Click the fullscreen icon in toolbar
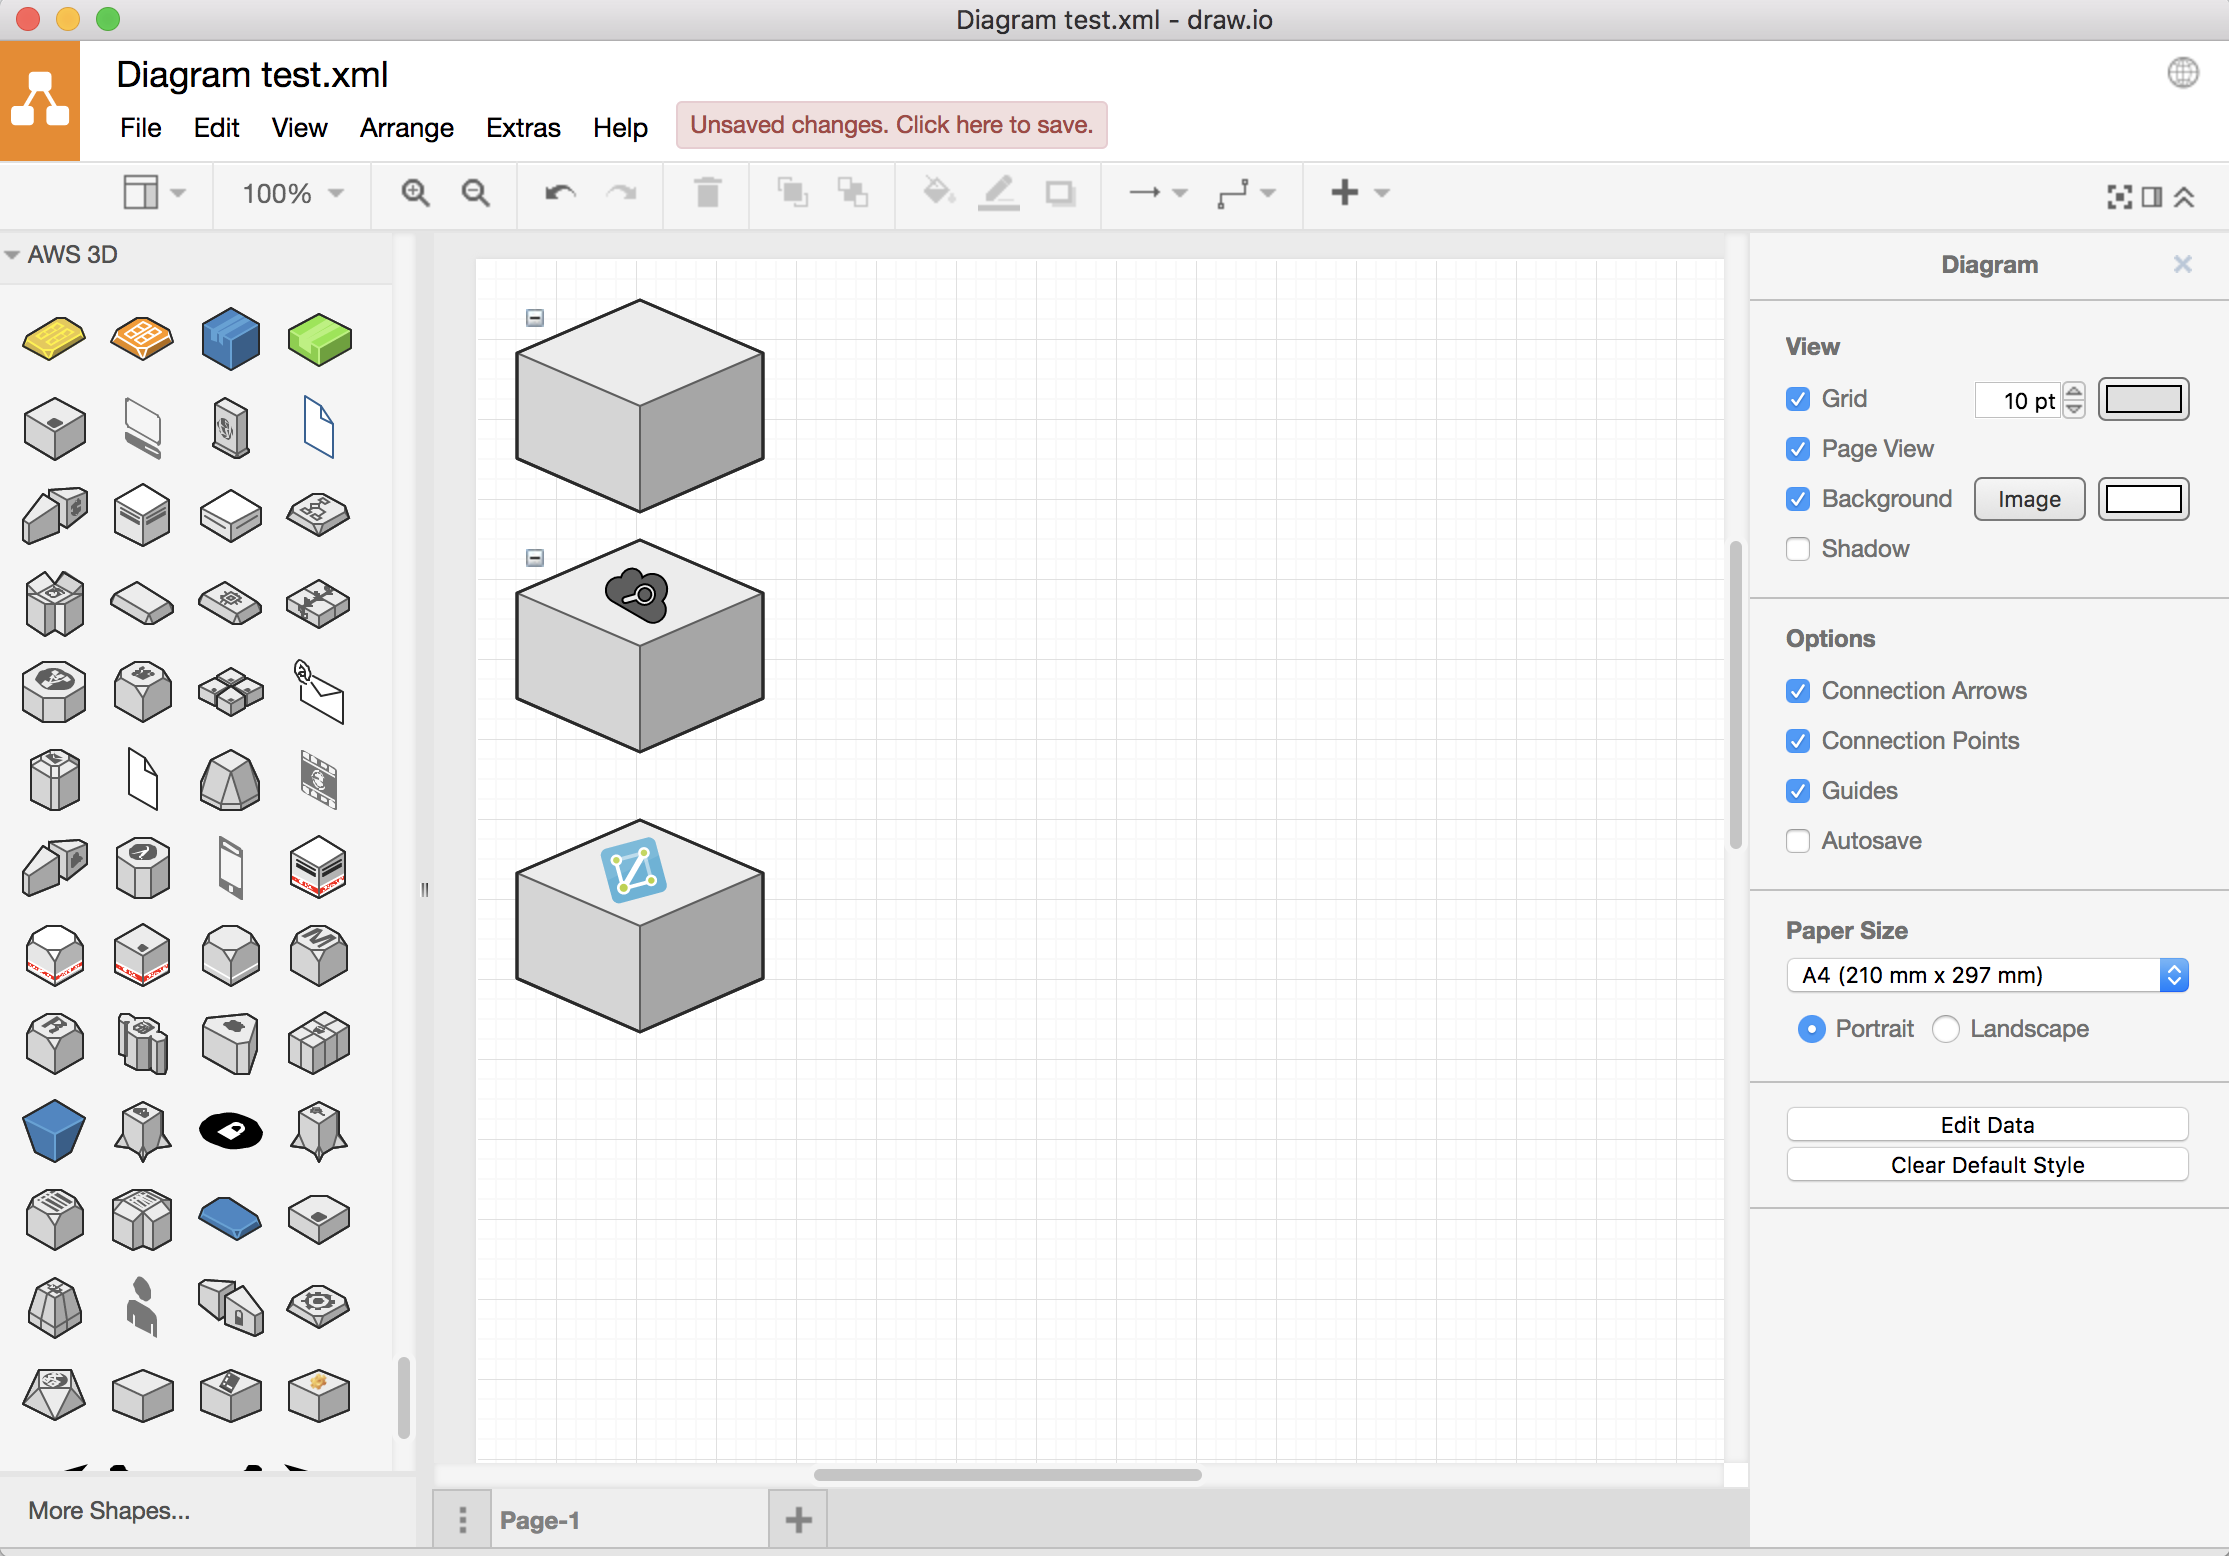Viewport: 2229px width, 1556px height. (2119, 197)
